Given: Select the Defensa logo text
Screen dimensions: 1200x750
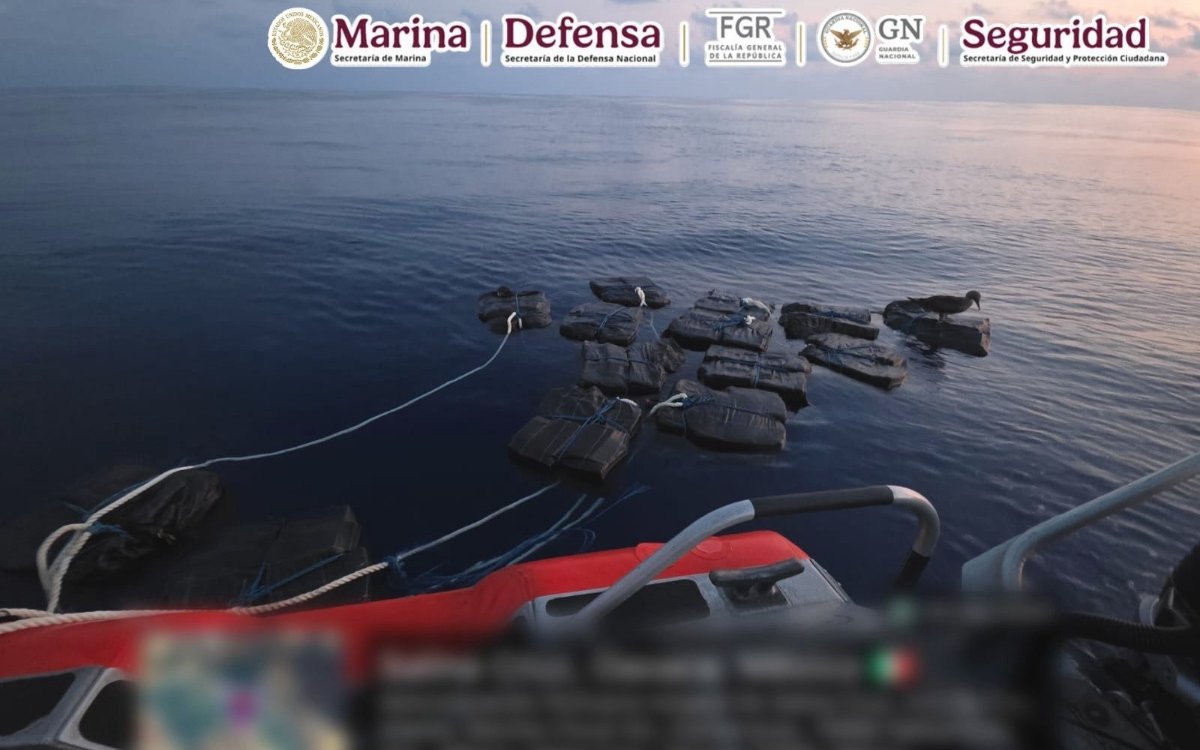Looking at the screenshot, I should tap(581, 33).
